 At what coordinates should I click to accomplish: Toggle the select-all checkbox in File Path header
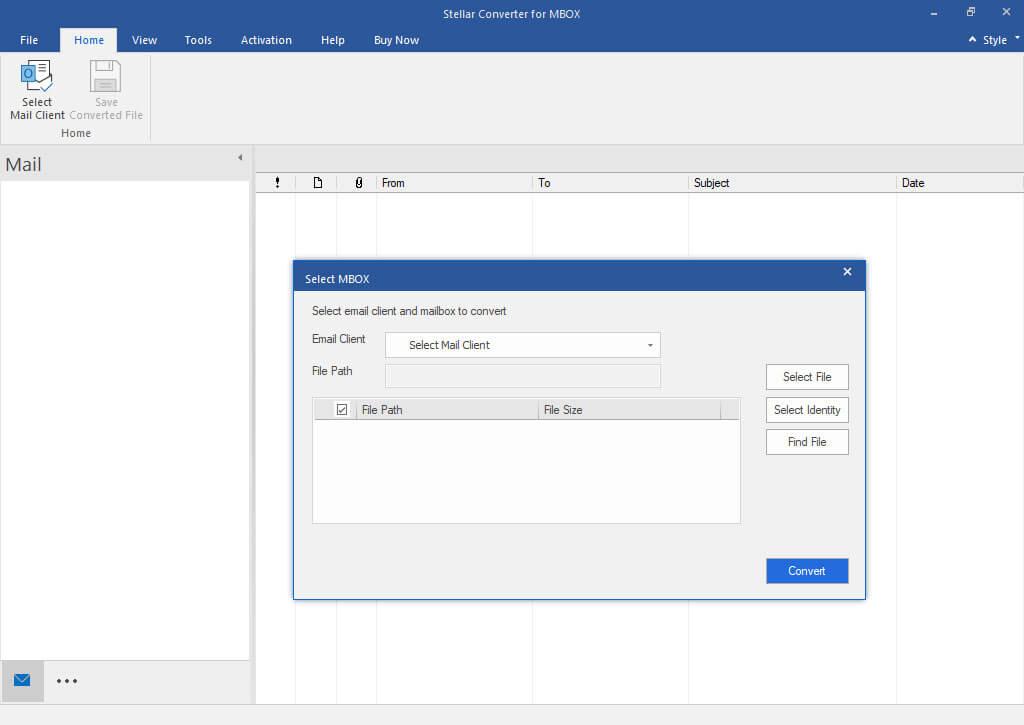click(x=342, y=410)
